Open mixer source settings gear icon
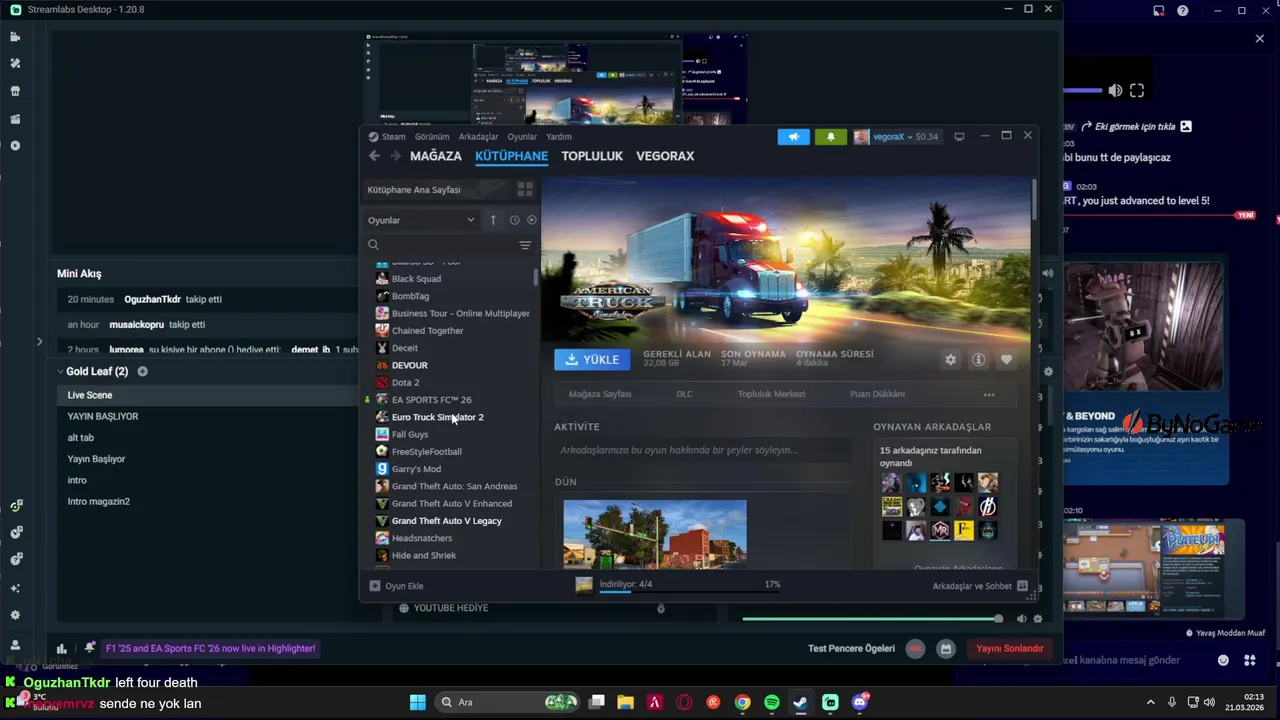1280x720 pixels. coord(1037,619)
